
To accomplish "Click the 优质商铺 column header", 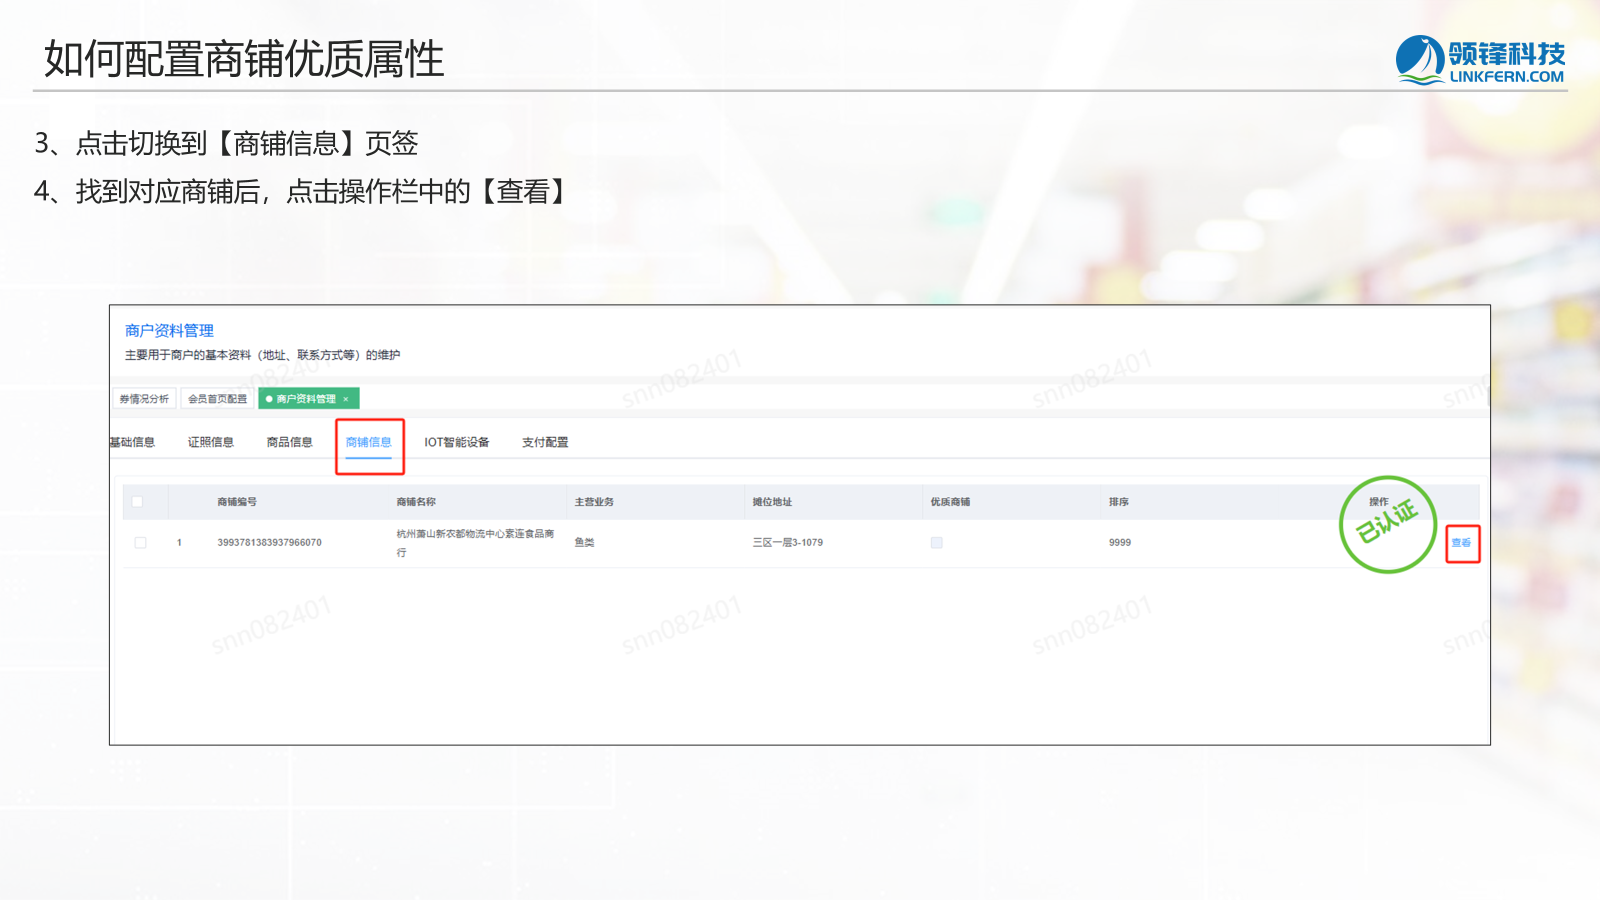I will (950, 502).
